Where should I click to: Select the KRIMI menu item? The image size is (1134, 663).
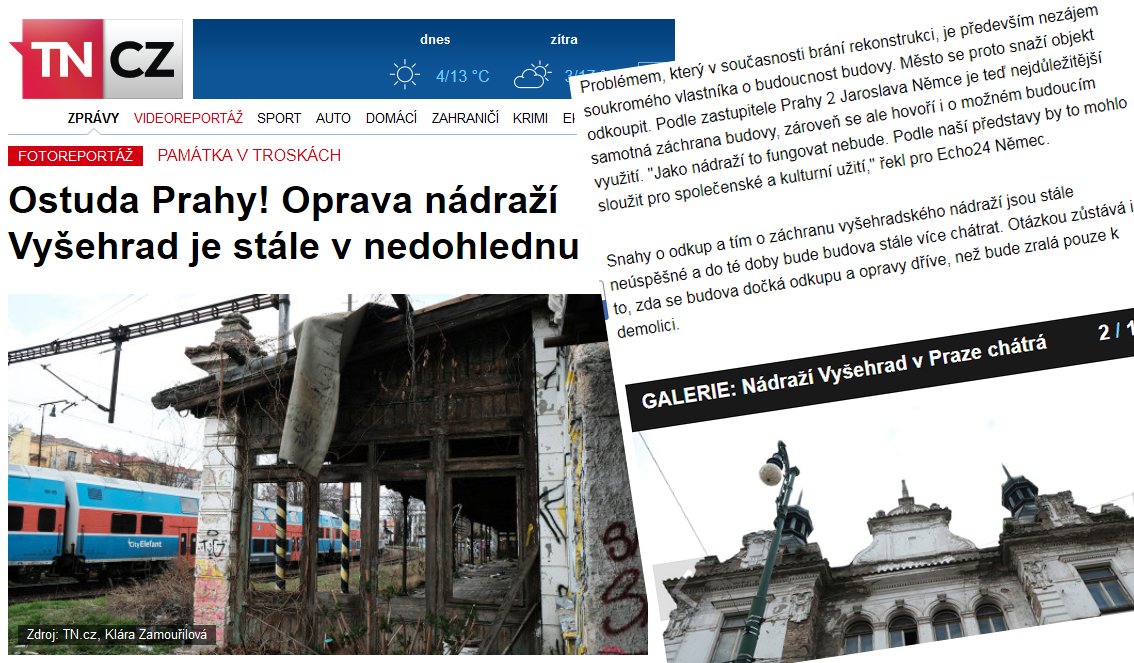(x=530, y=118)
